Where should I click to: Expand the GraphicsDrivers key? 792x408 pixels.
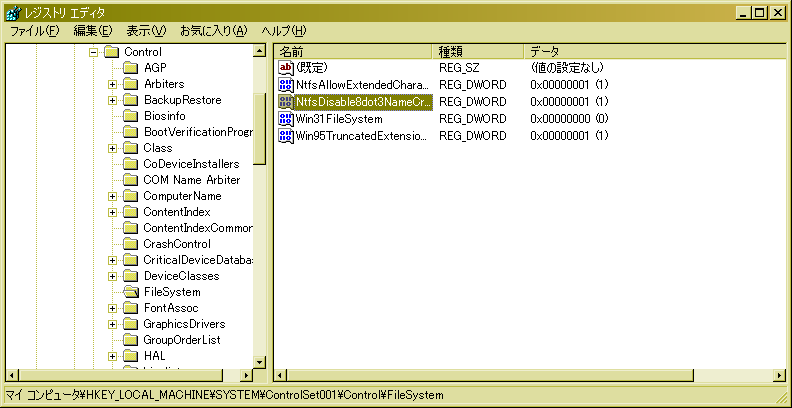pyautogui.click(x=113, y=324)
